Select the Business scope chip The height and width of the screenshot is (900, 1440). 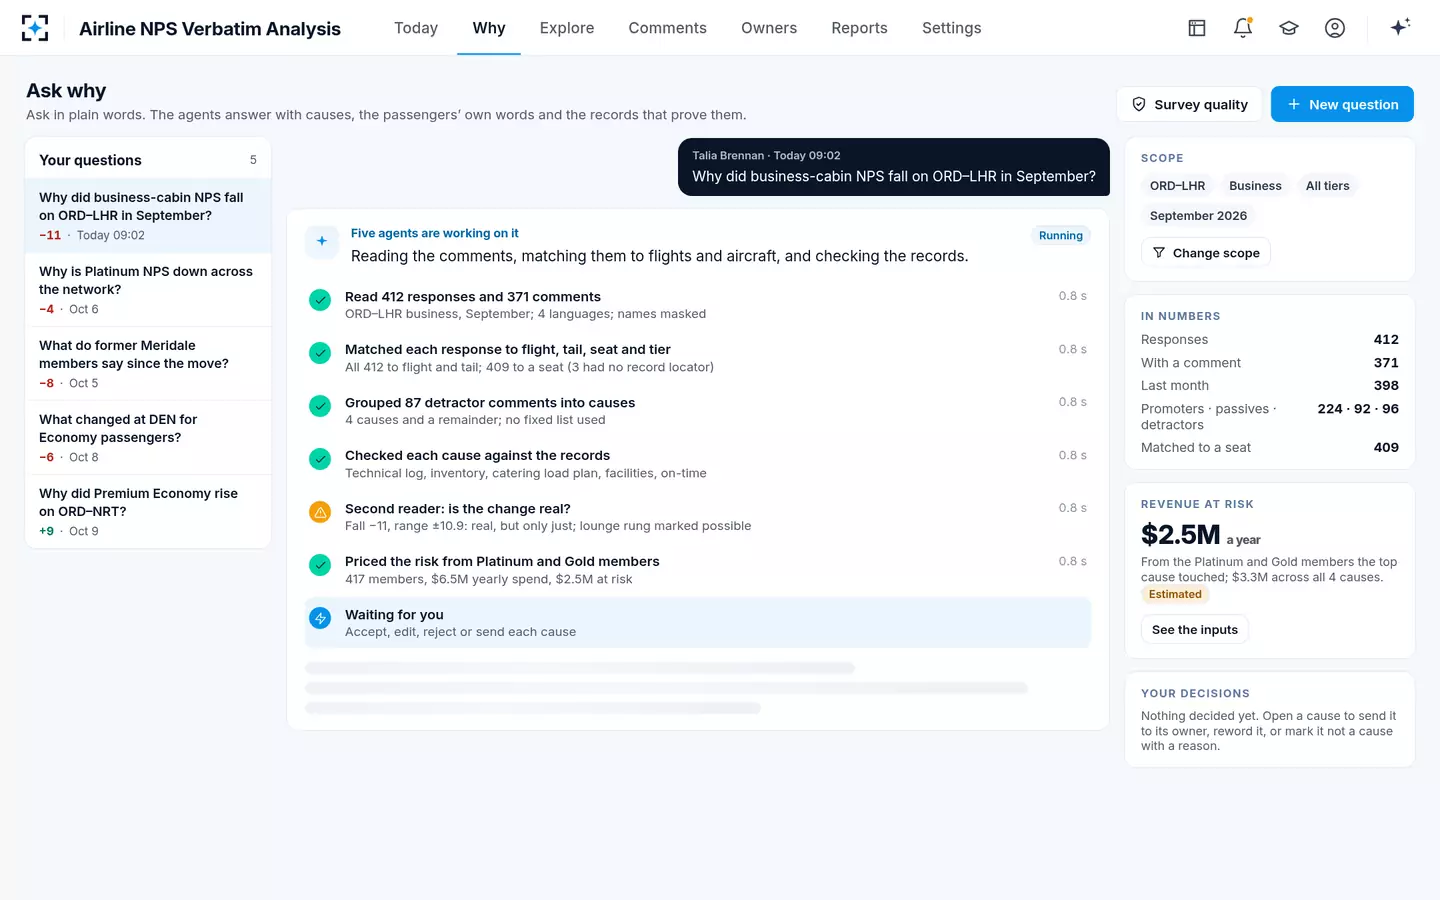(1255, 186)
